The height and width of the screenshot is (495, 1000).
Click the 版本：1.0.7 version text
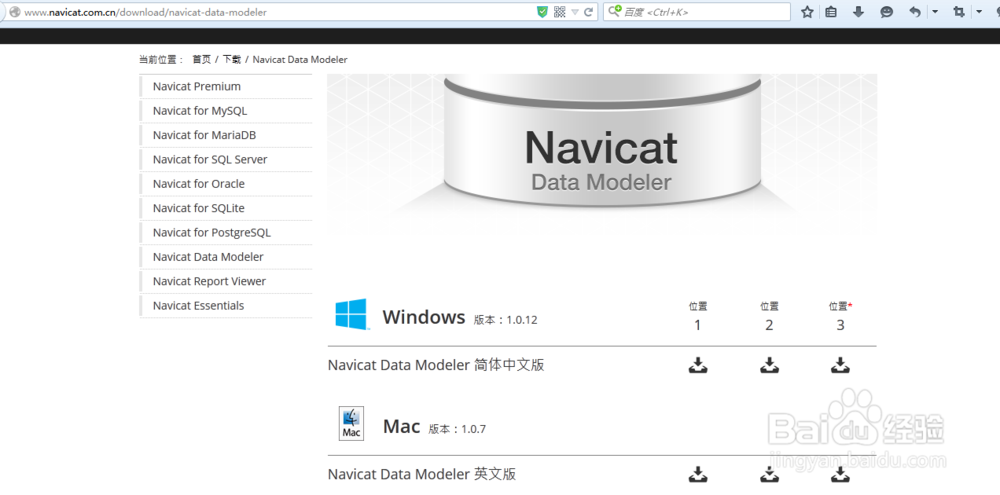click(457, 429)
